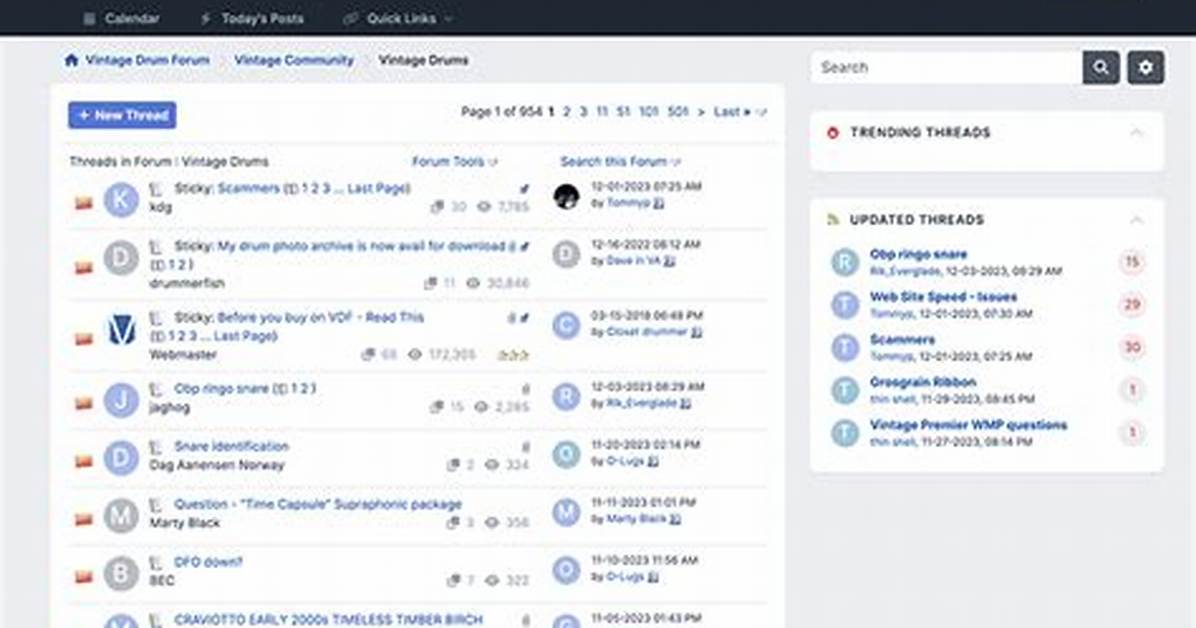Jump to the Last page
1196x628 pixels.
tap(731, 112)
